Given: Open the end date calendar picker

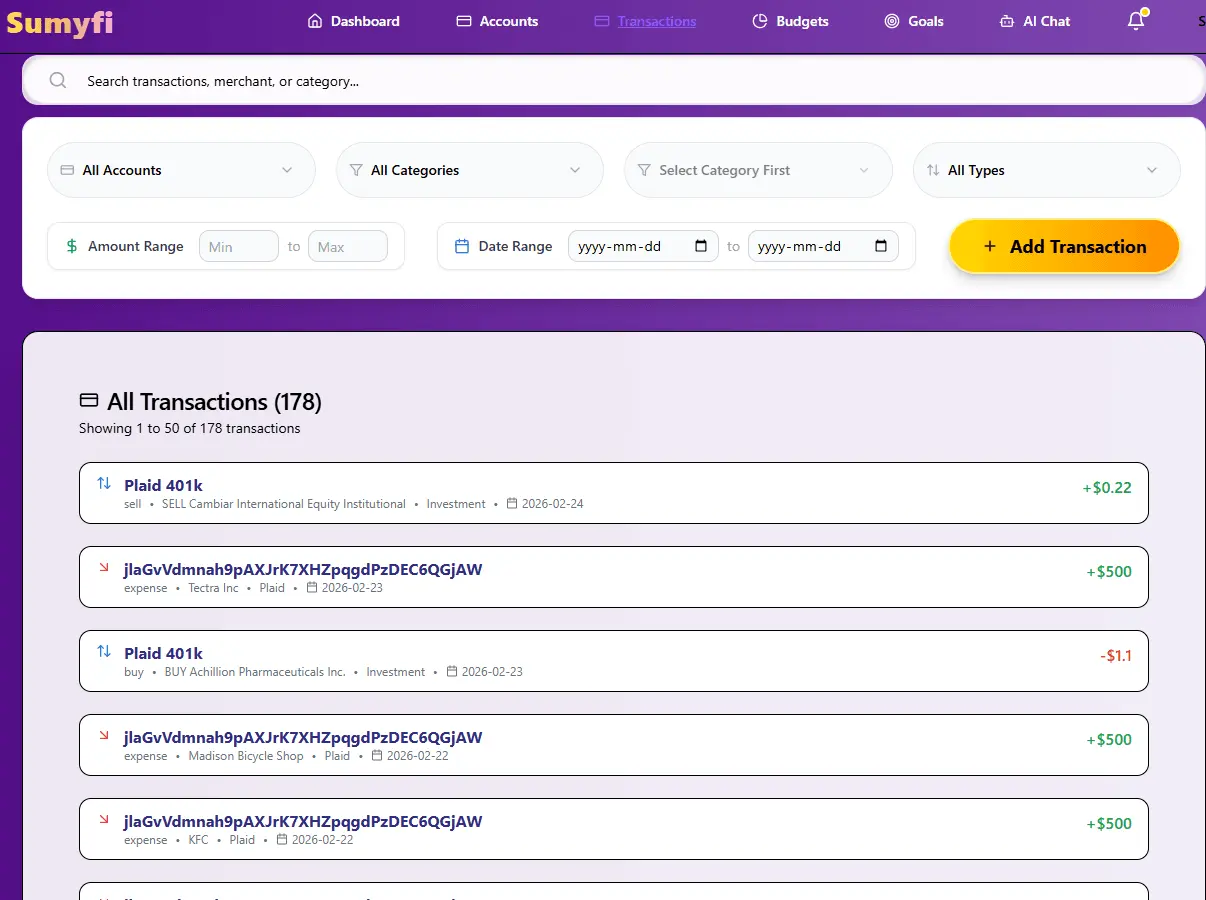Looking at the screenshot, I should tap(881, 246).
